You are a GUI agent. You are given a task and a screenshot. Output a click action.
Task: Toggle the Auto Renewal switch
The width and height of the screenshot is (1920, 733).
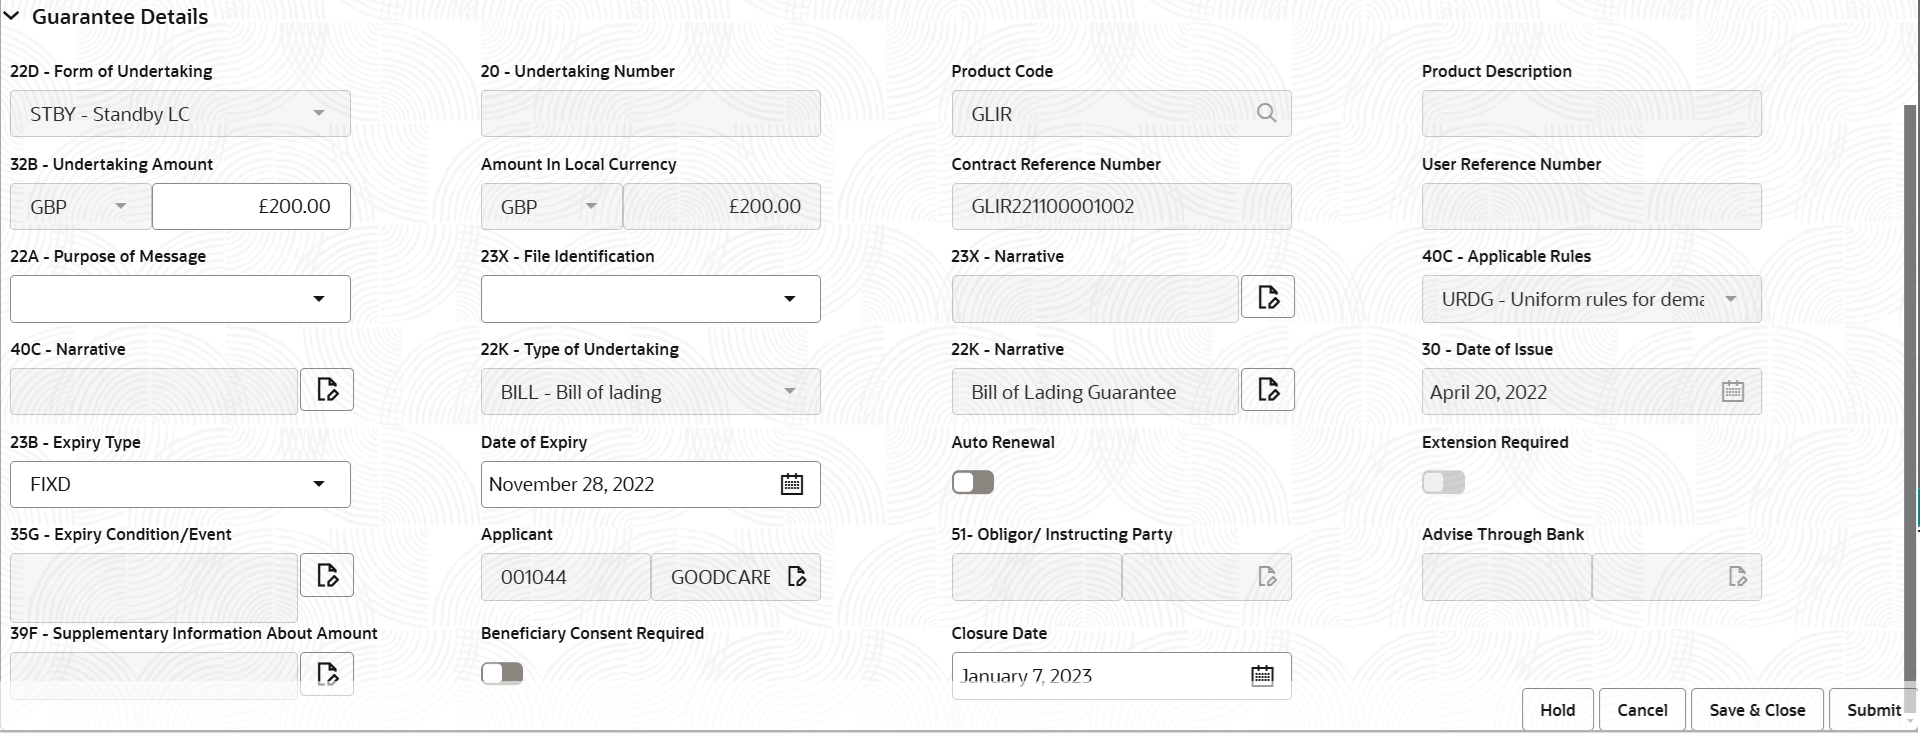(x=973, y=483)
